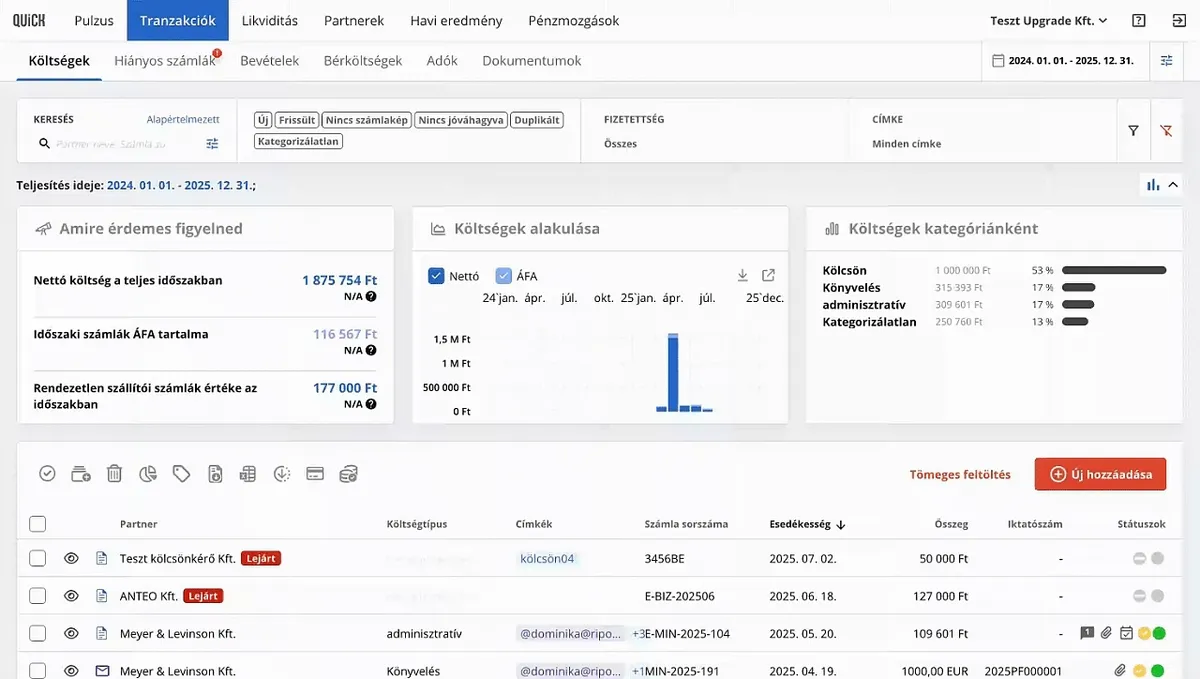Apply filters with the black funnel icon

(x=1133, y=130)
